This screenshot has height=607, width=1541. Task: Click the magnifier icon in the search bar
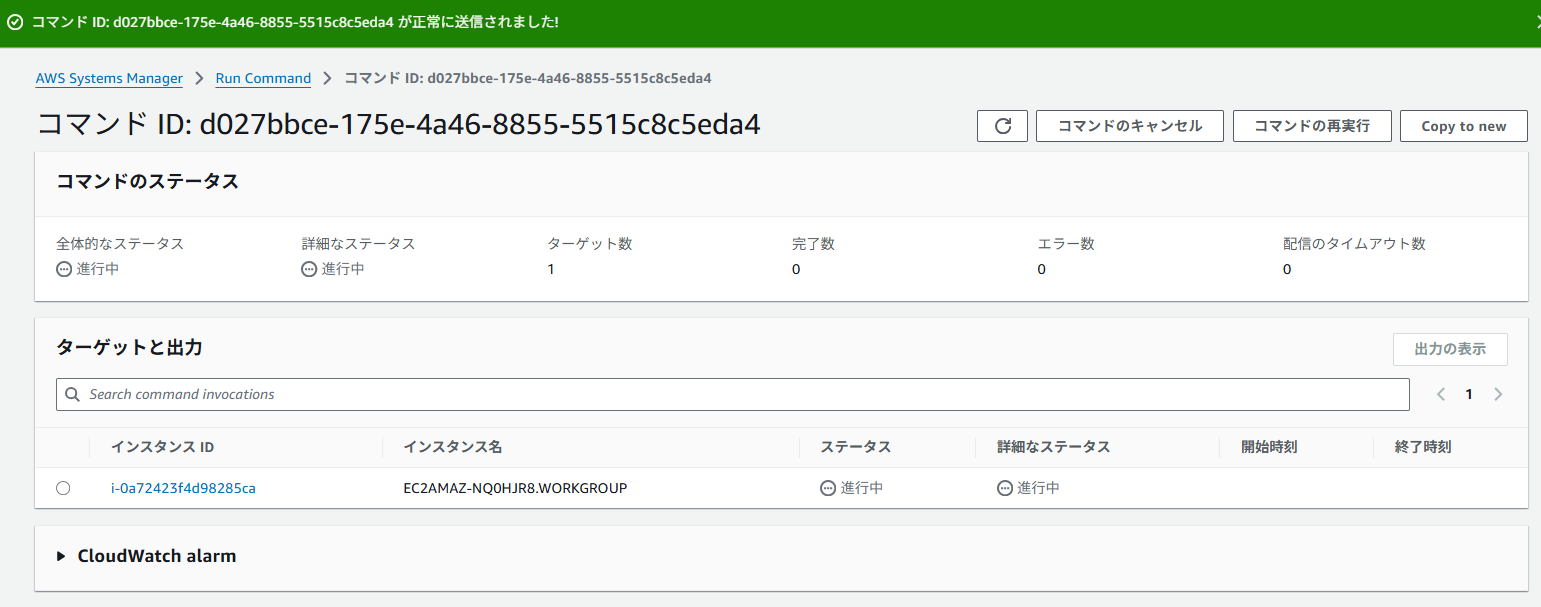point(71,394)
